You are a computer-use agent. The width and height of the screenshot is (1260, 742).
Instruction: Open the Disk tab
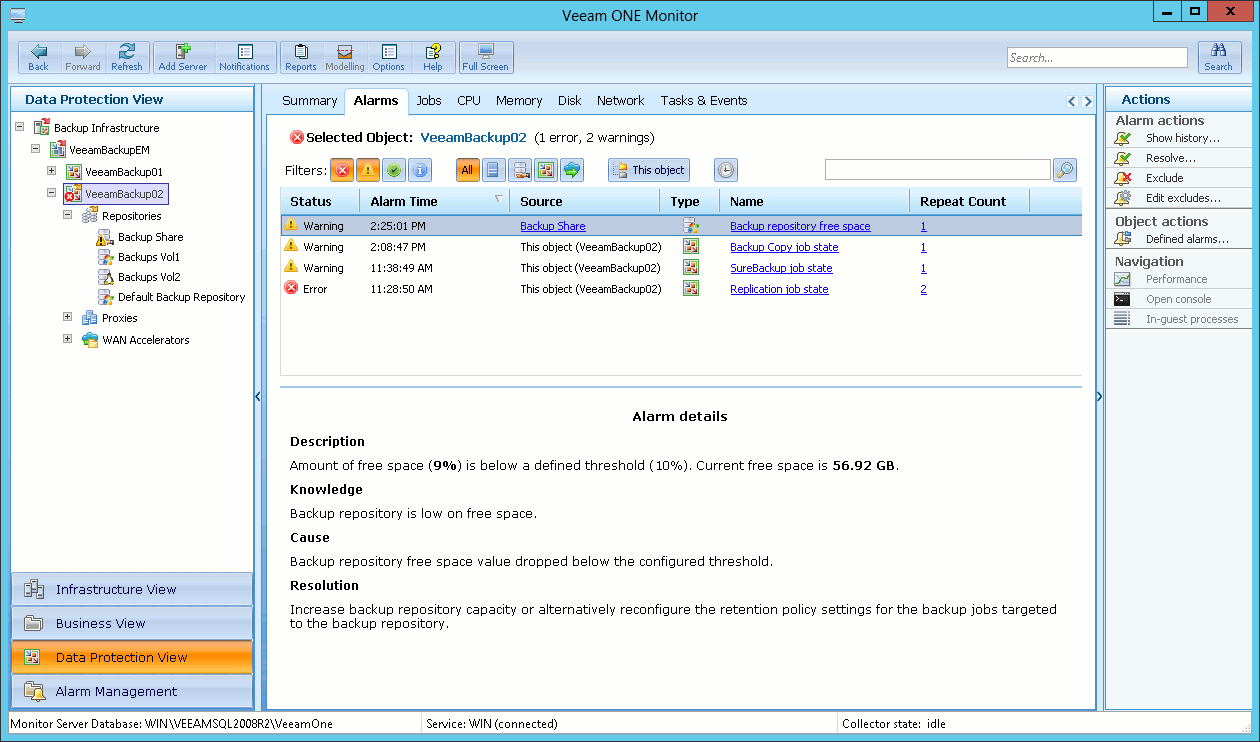(570, 101)
